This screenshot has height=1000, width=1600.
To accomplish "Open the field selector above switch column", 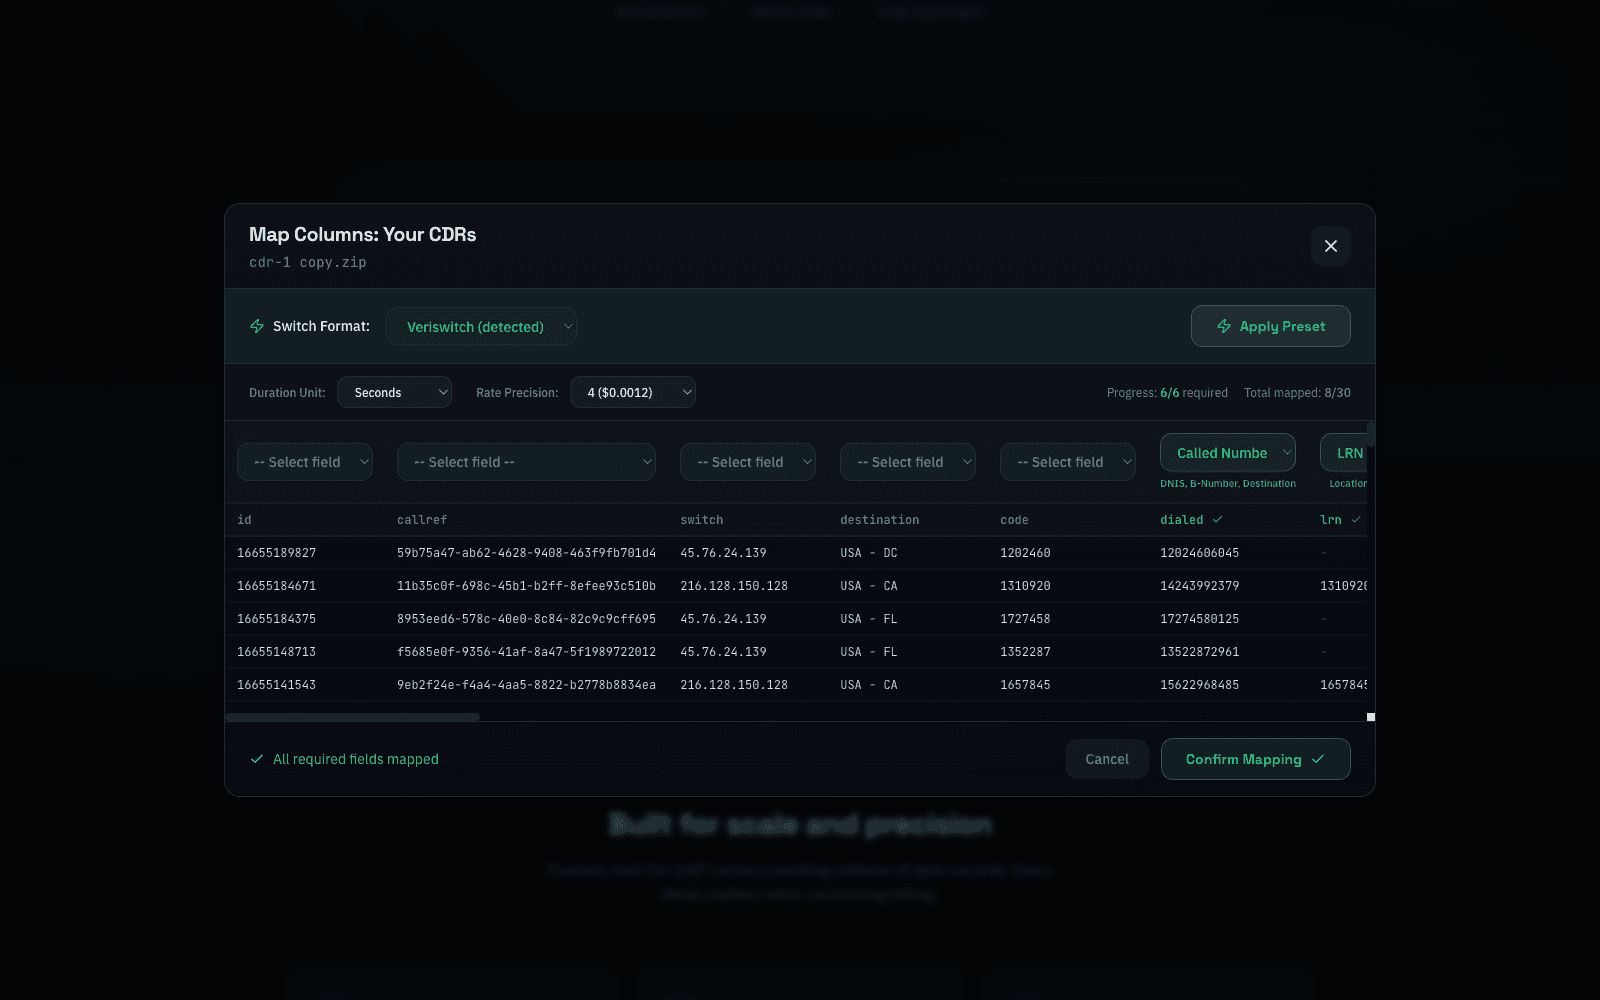I will (747, 462).
